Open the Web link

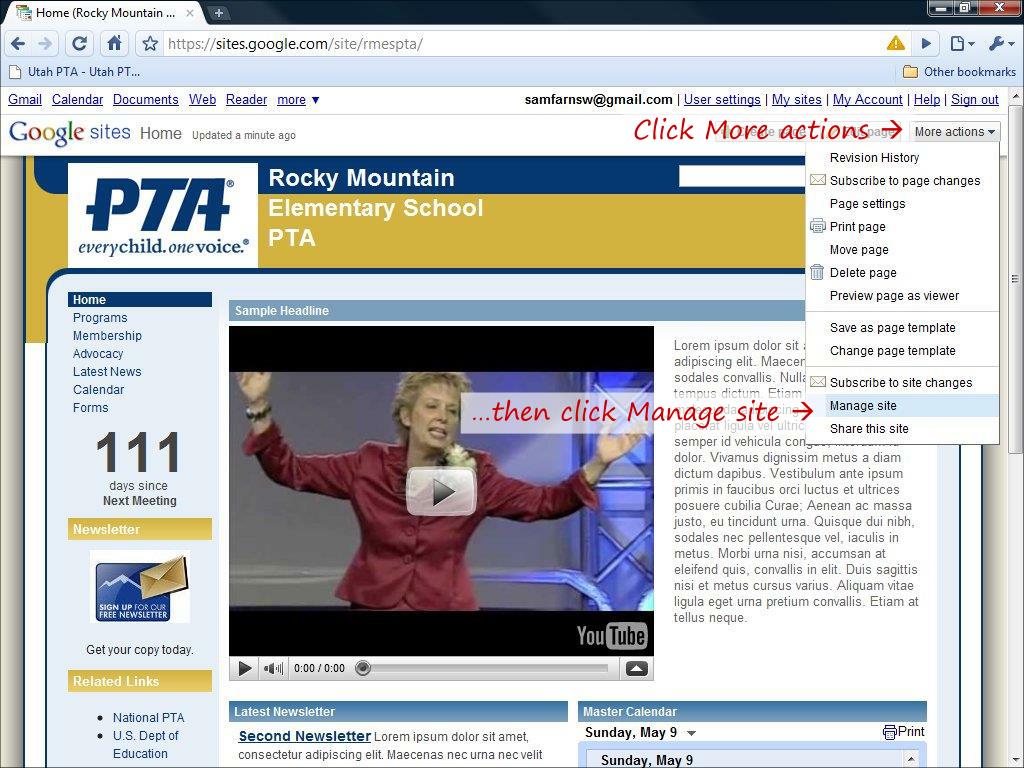(x=202, y=99)
